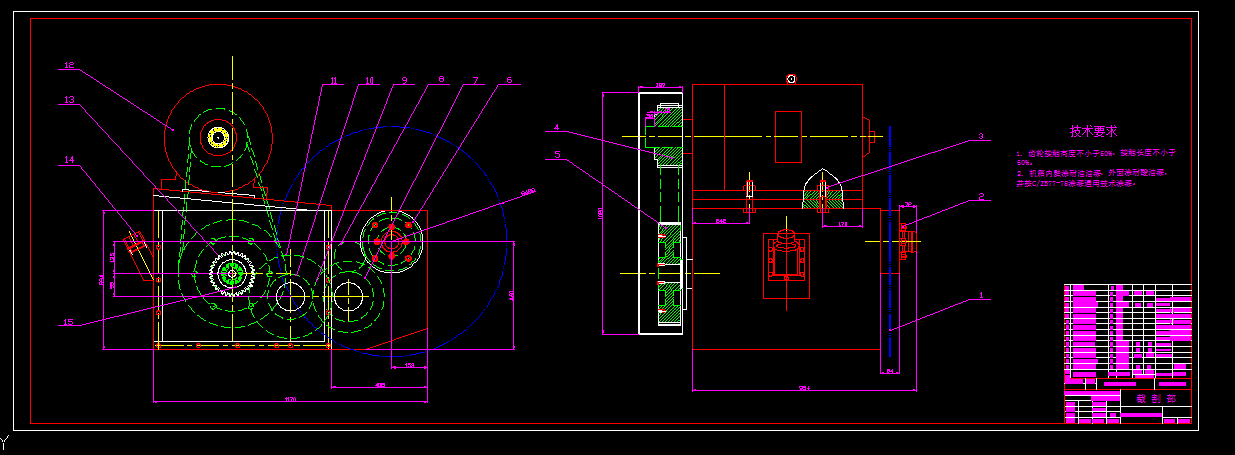Click callout number 14
The image size is (1235, 455).
tap(69, 159)
